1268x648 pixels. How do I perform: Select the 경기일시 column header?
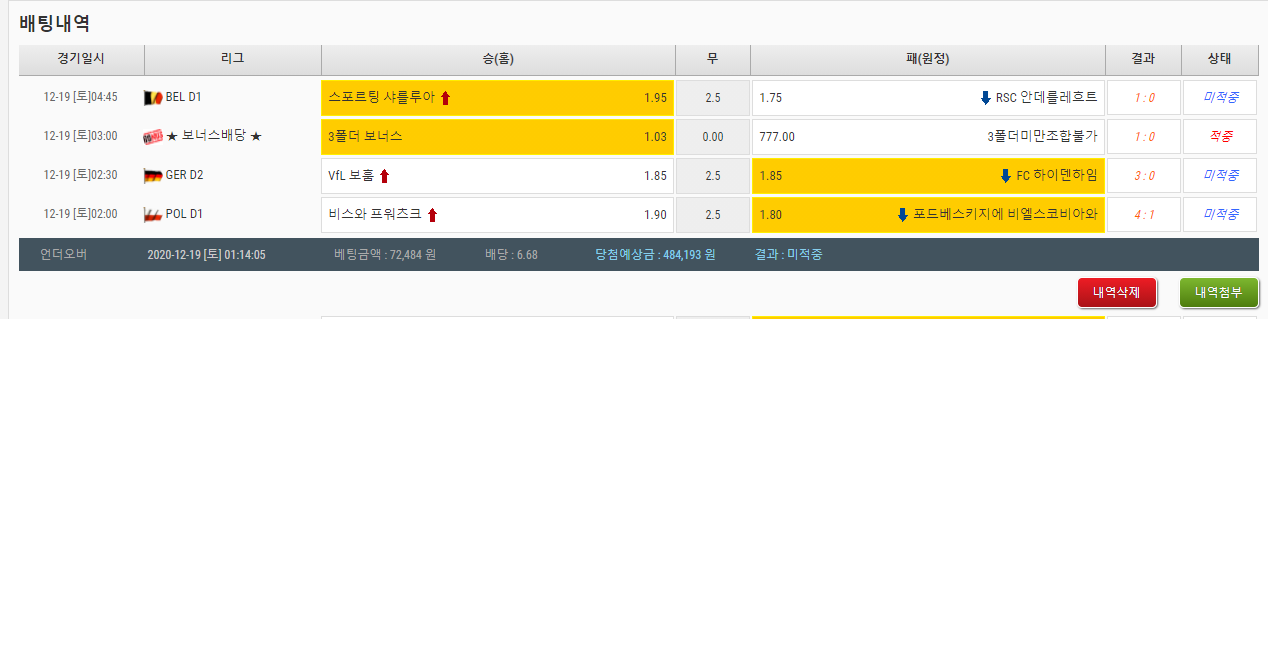point(81,59)
